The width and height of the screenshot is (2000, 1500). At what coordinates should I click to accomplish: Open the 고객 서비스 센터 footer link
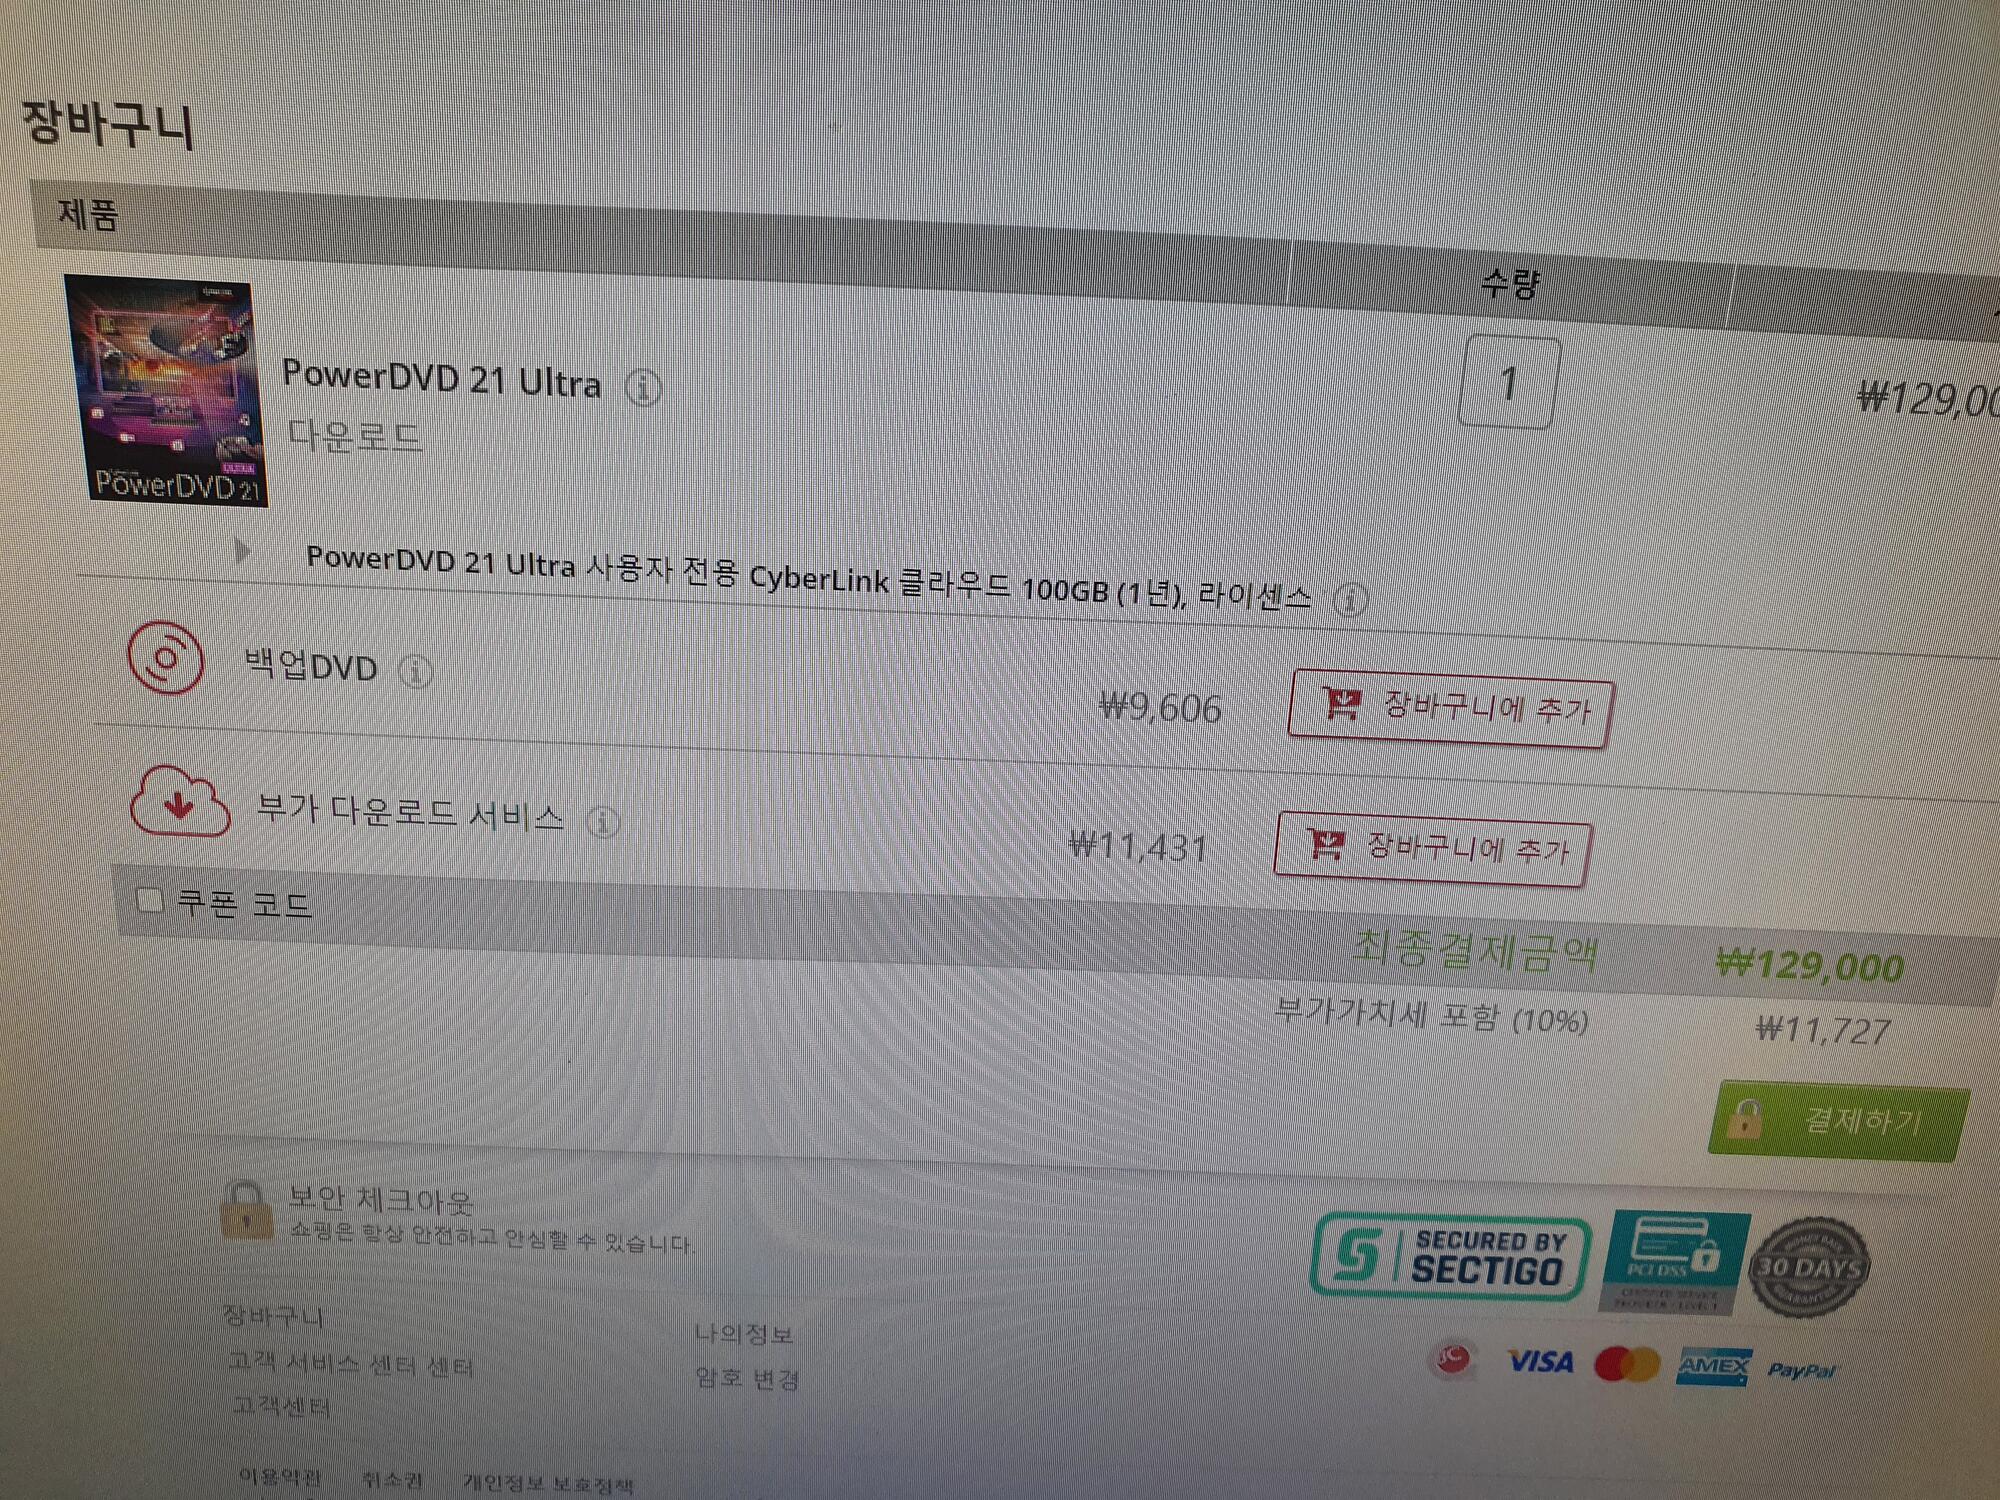coord(351,1363)
